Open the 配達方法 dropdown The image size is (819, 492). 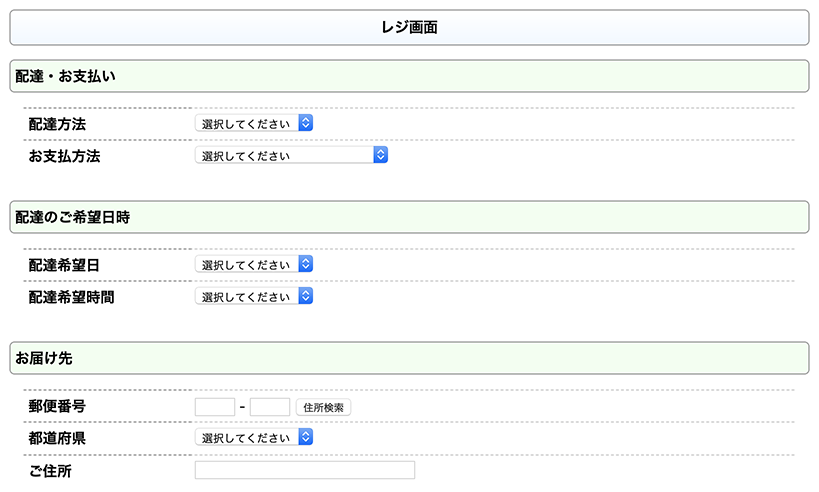(254, 124)
